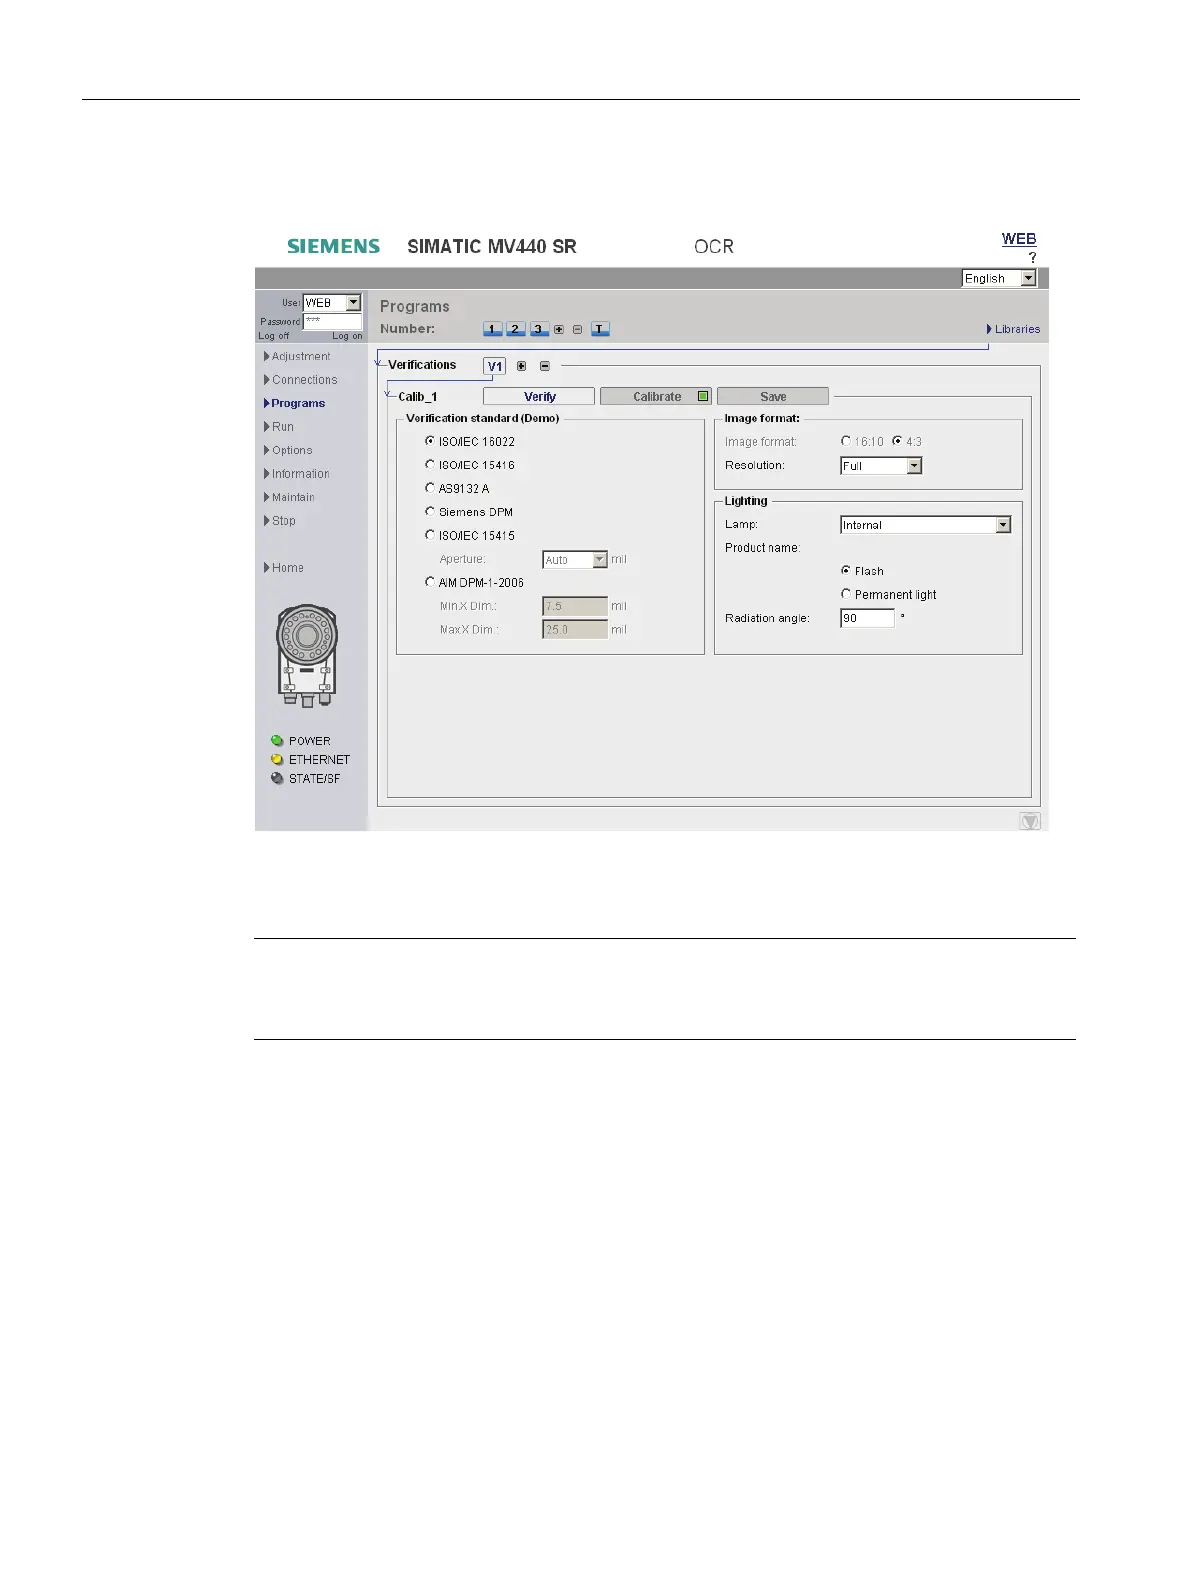Click the ETHERNET status LED
Screen dimensions: 1190x1588
[x=277, y=760]
